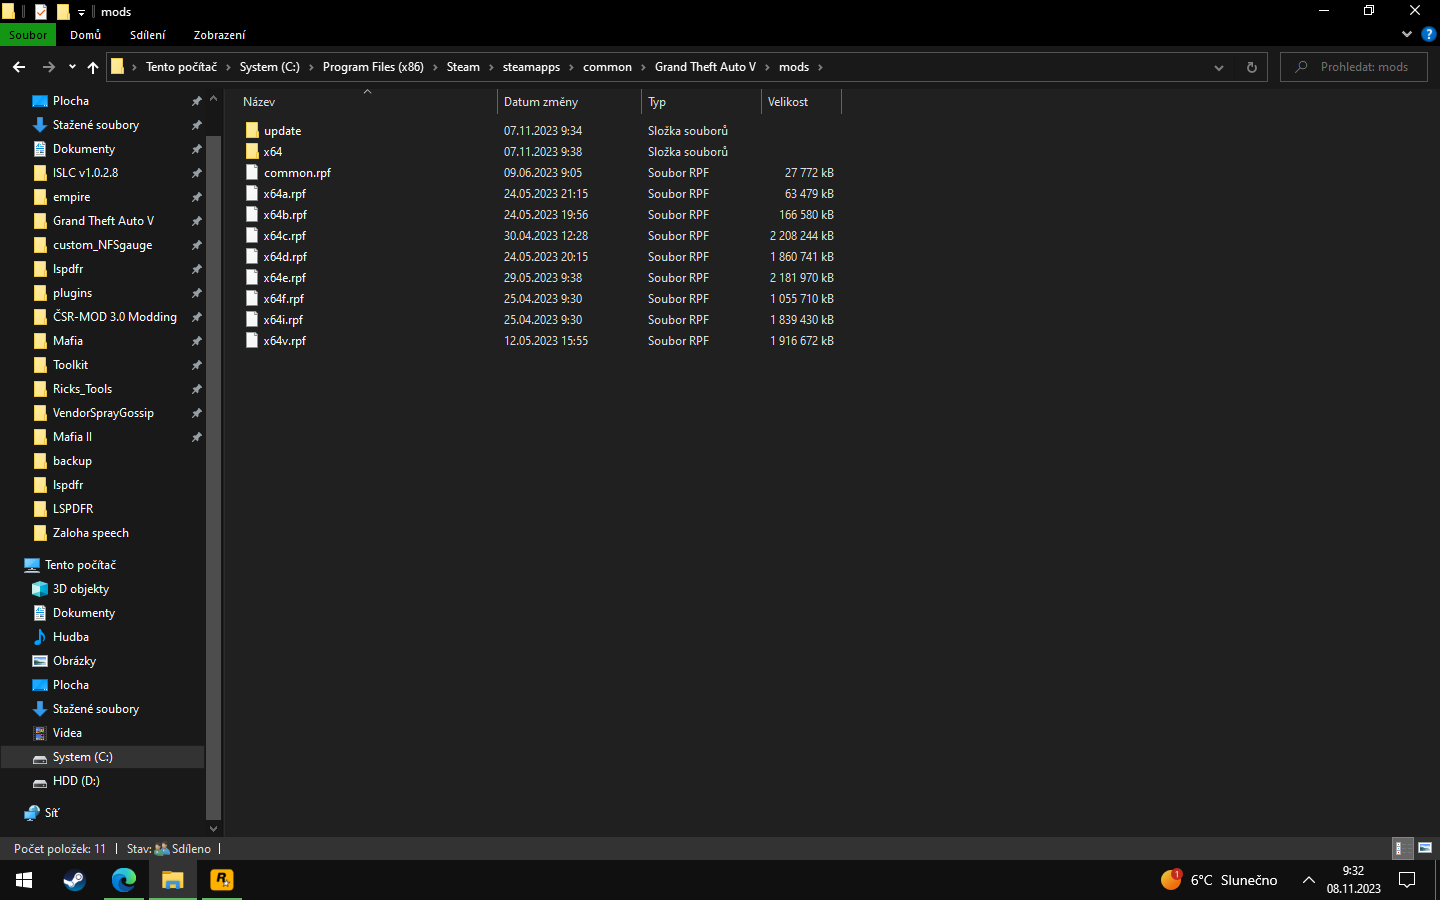Select the x64 folder icon
This screenshot has width=1440, height=900.
(x=252, y=152)
